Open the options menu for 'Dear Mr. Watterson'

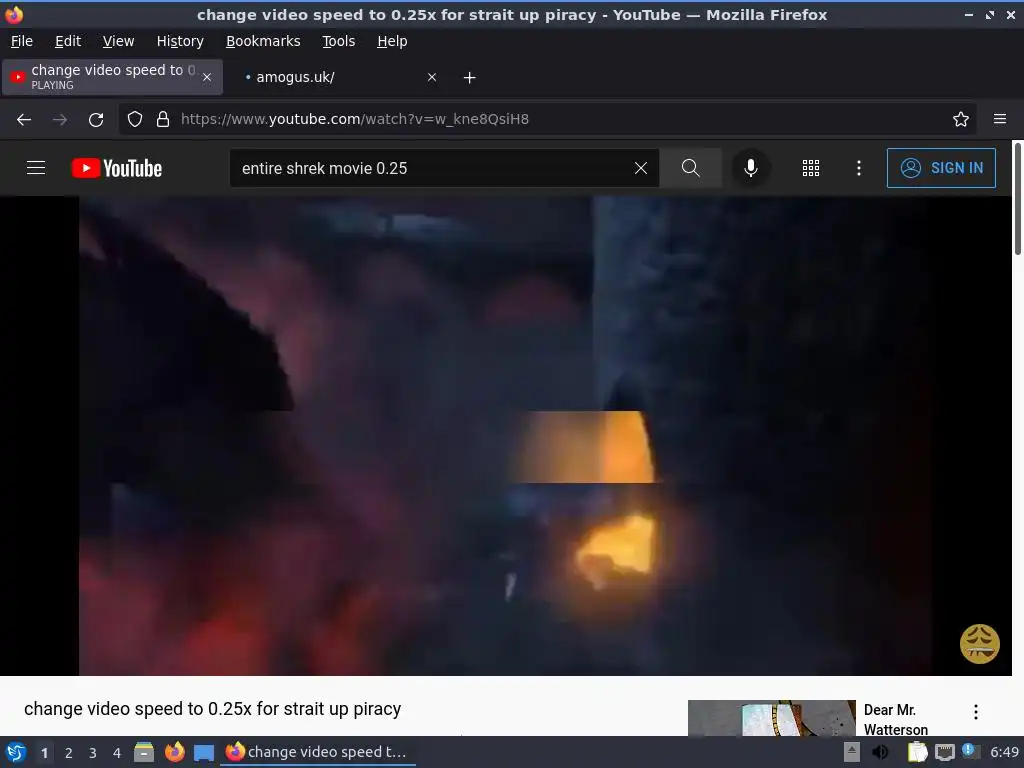point(976,712)
